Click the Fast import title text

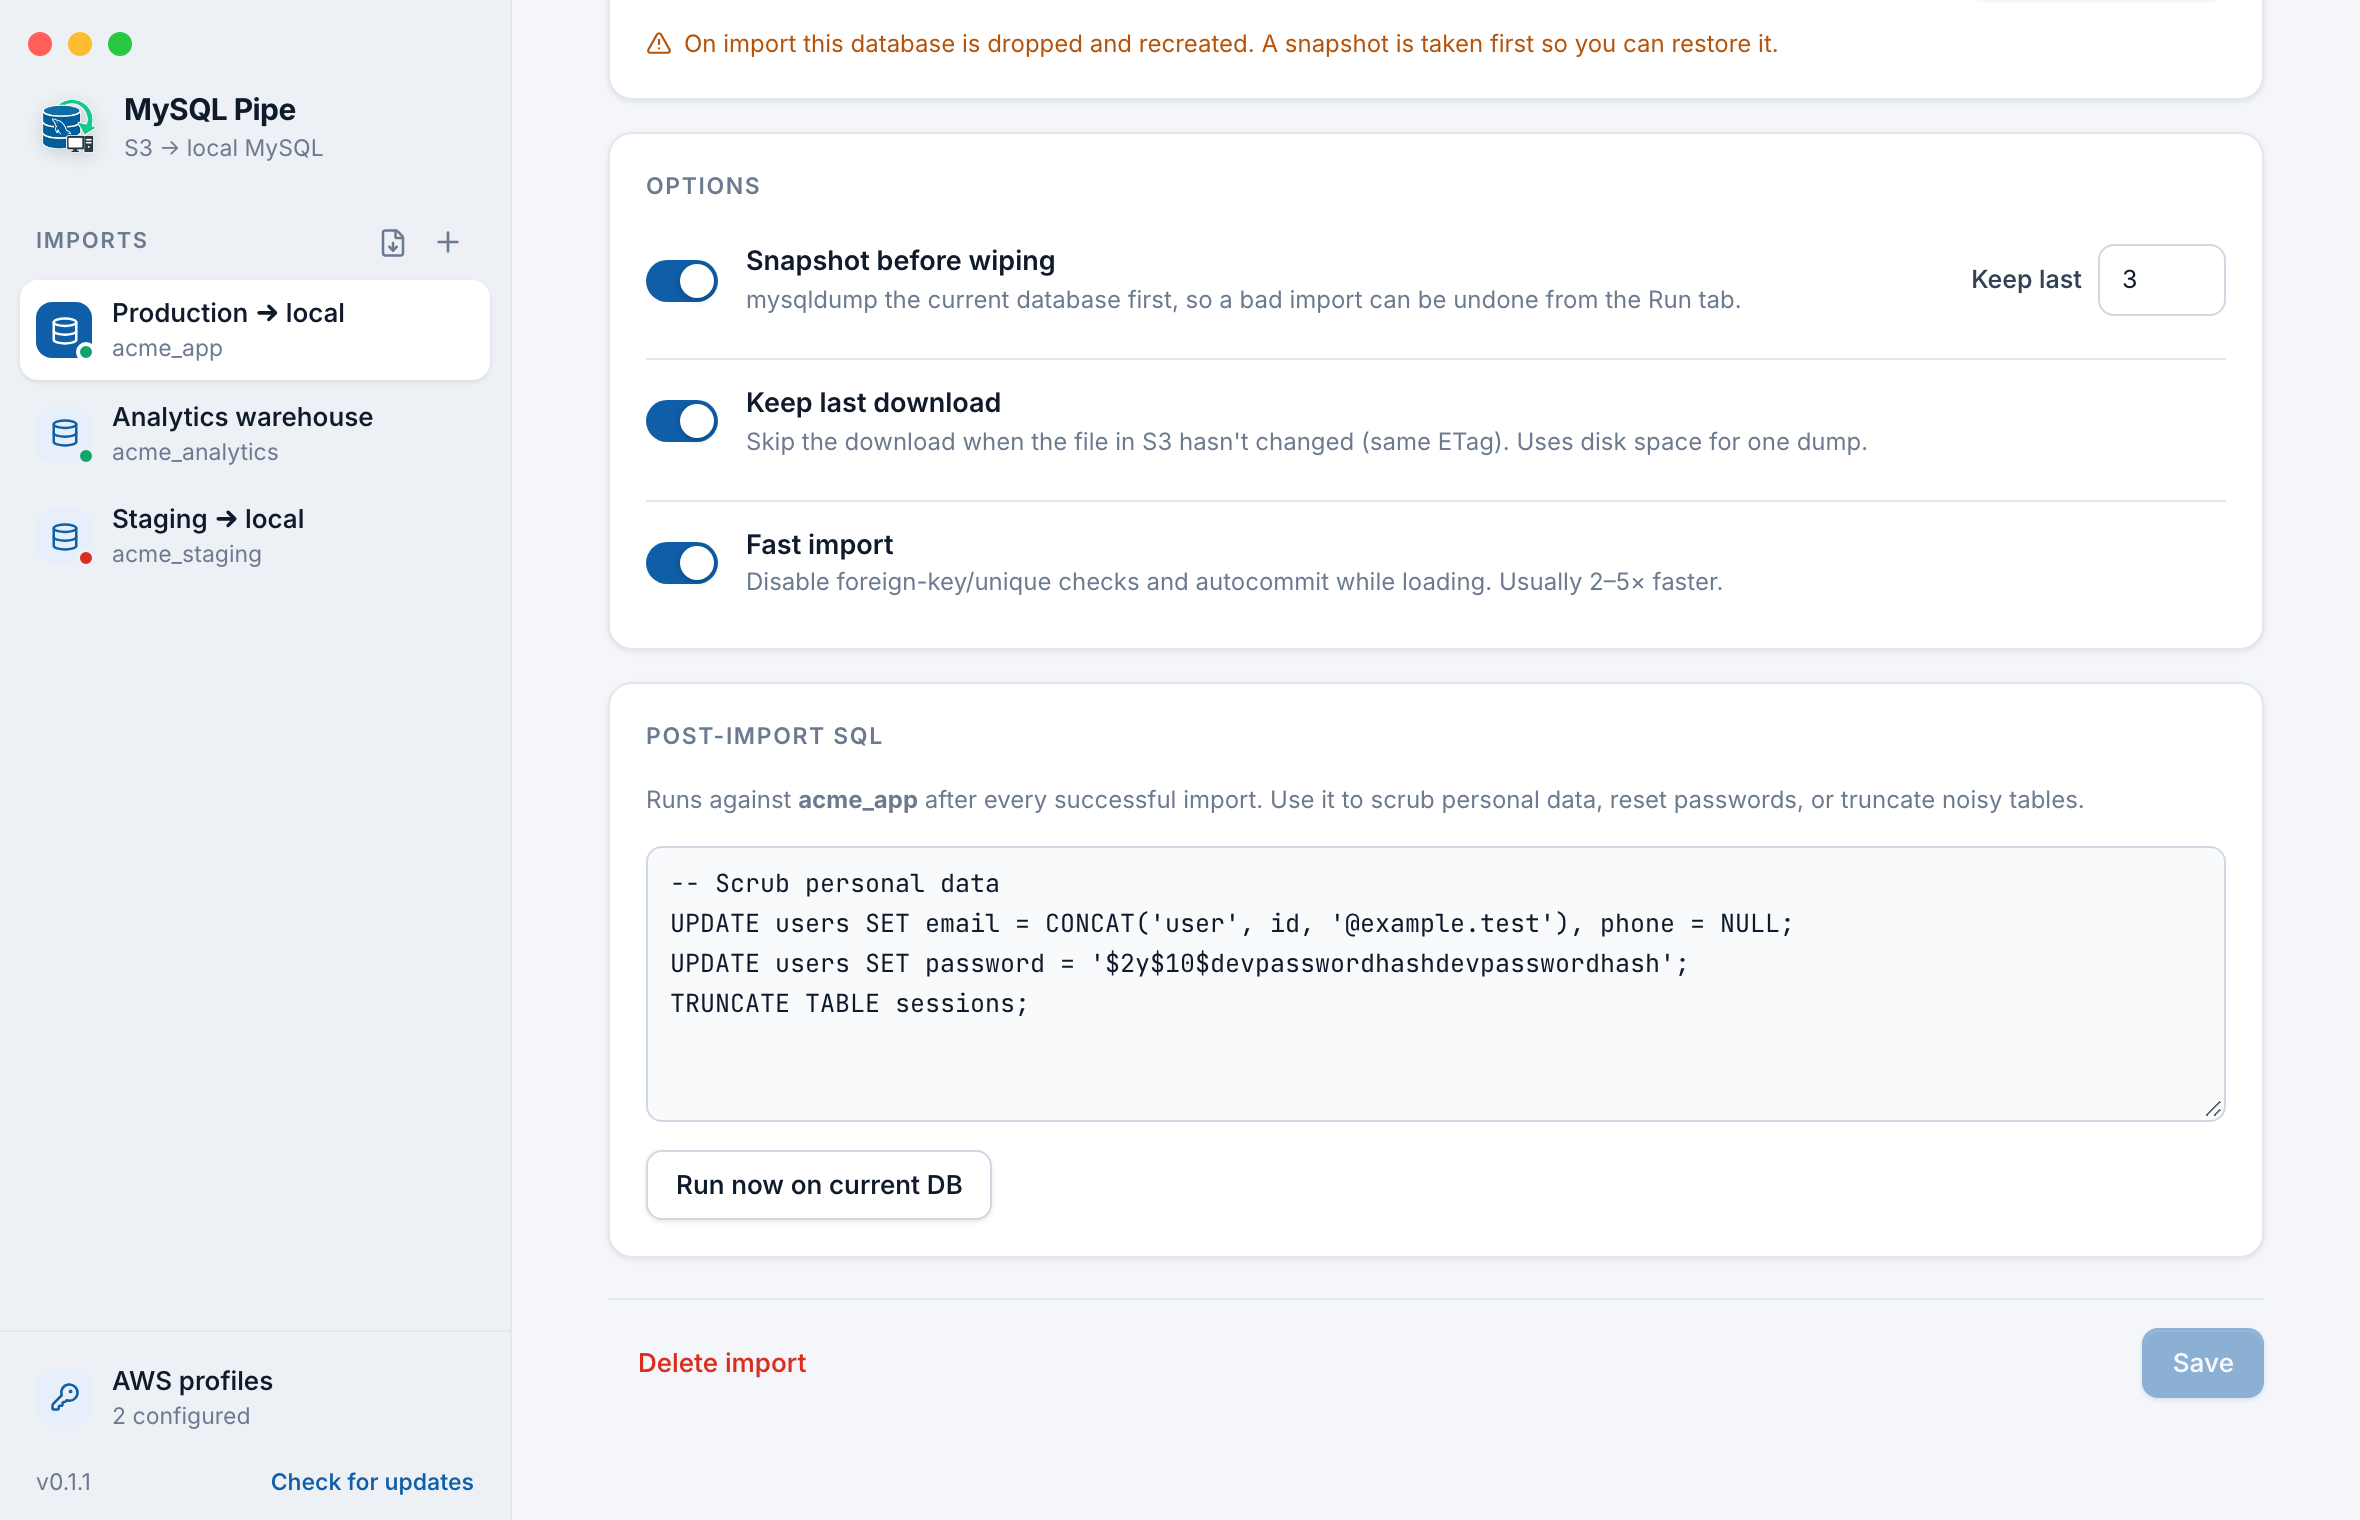819,545
